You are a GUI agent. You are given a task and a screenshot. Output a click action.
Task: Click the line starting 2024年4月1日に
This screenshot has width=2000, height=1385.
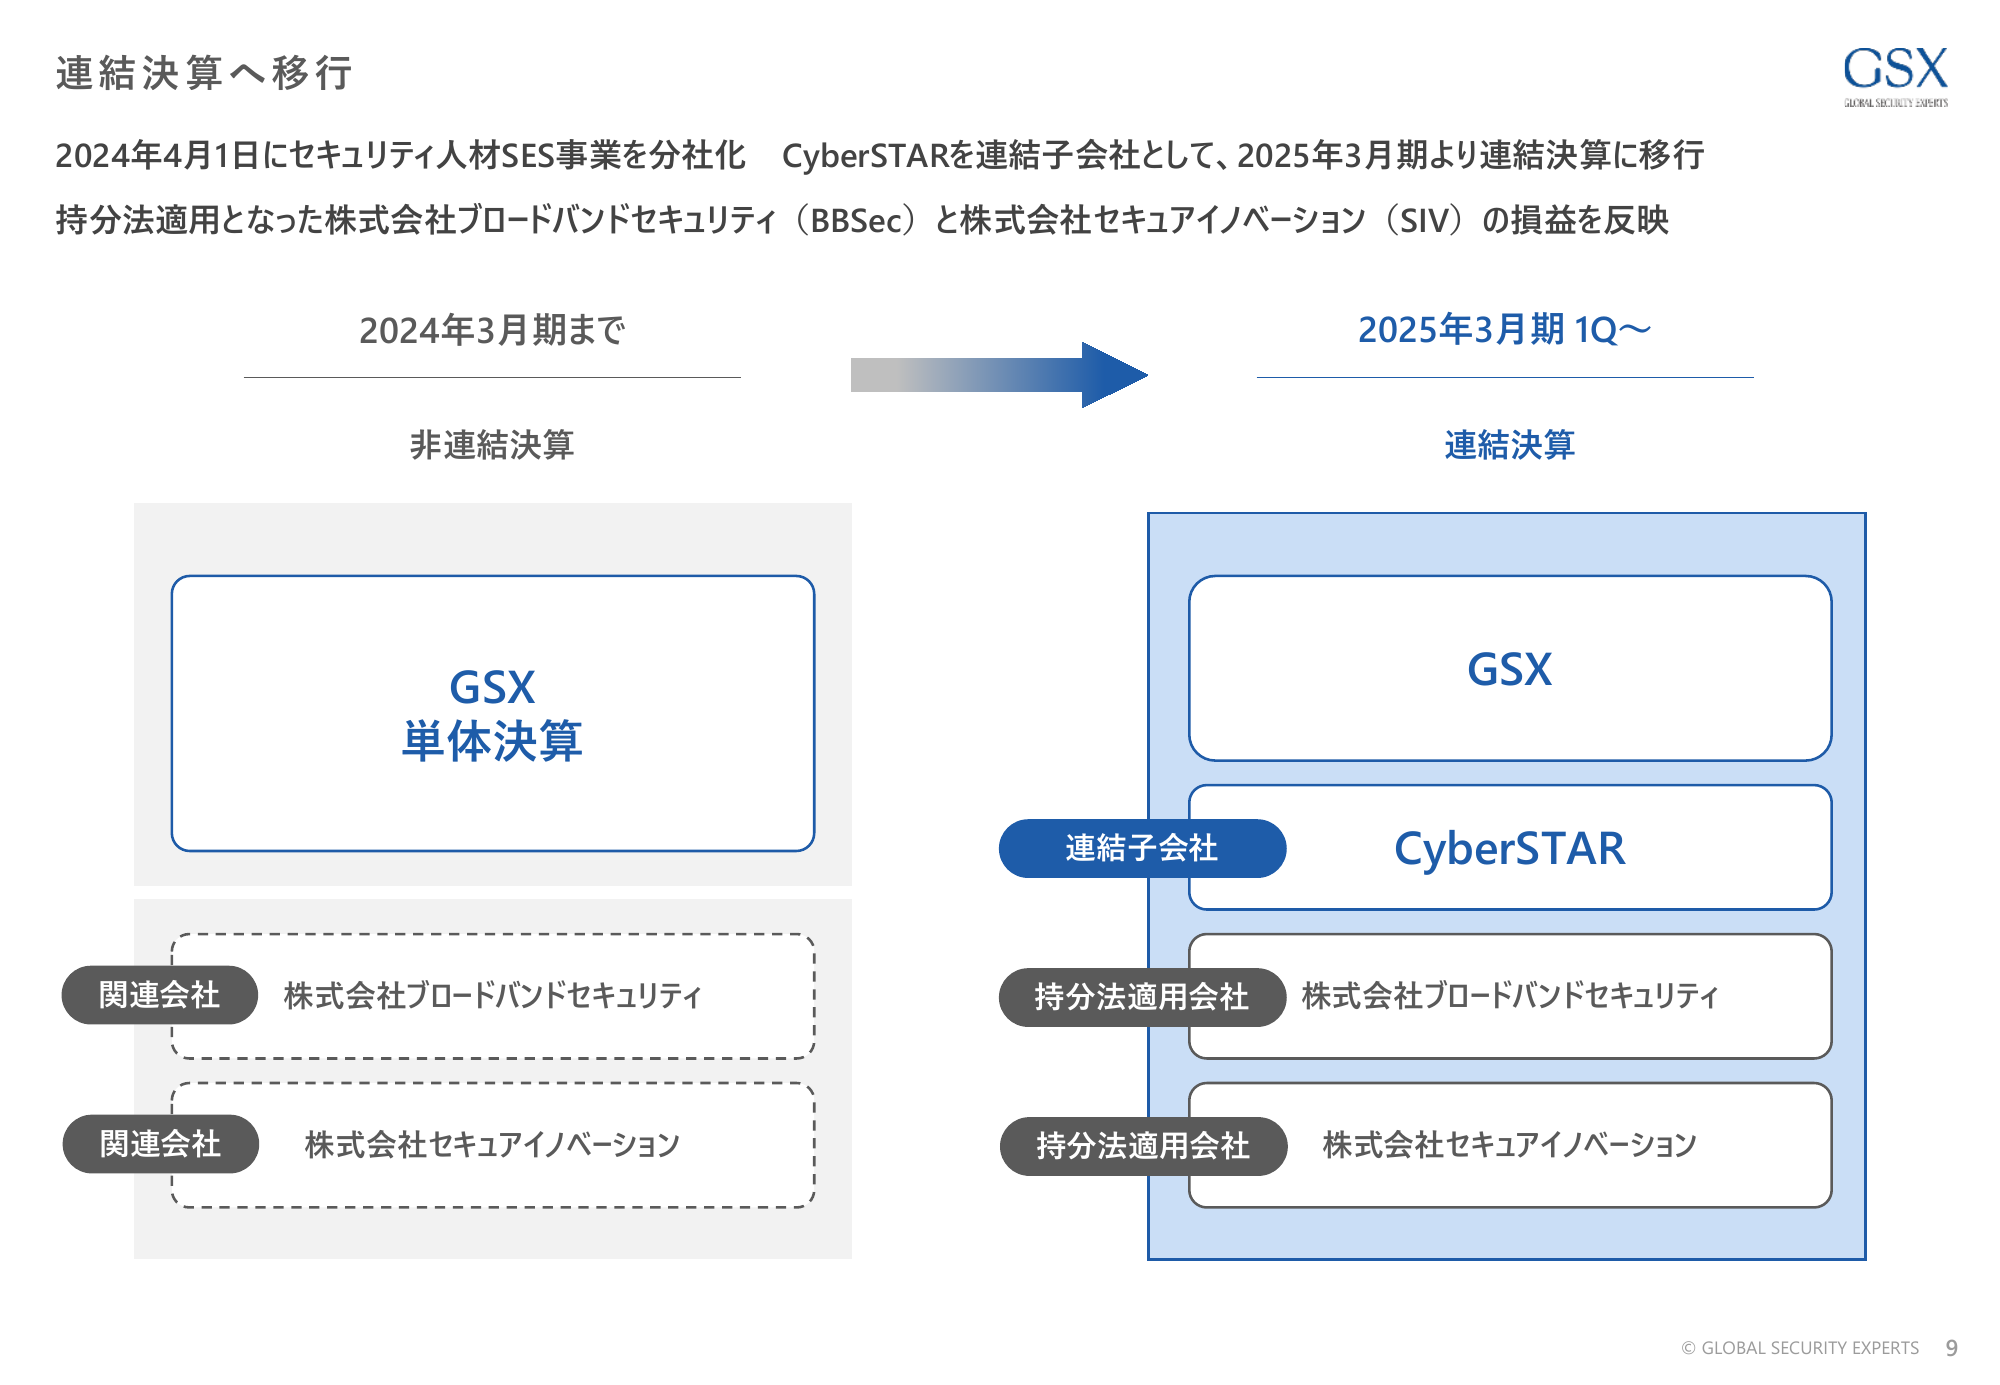coord(880,155)
